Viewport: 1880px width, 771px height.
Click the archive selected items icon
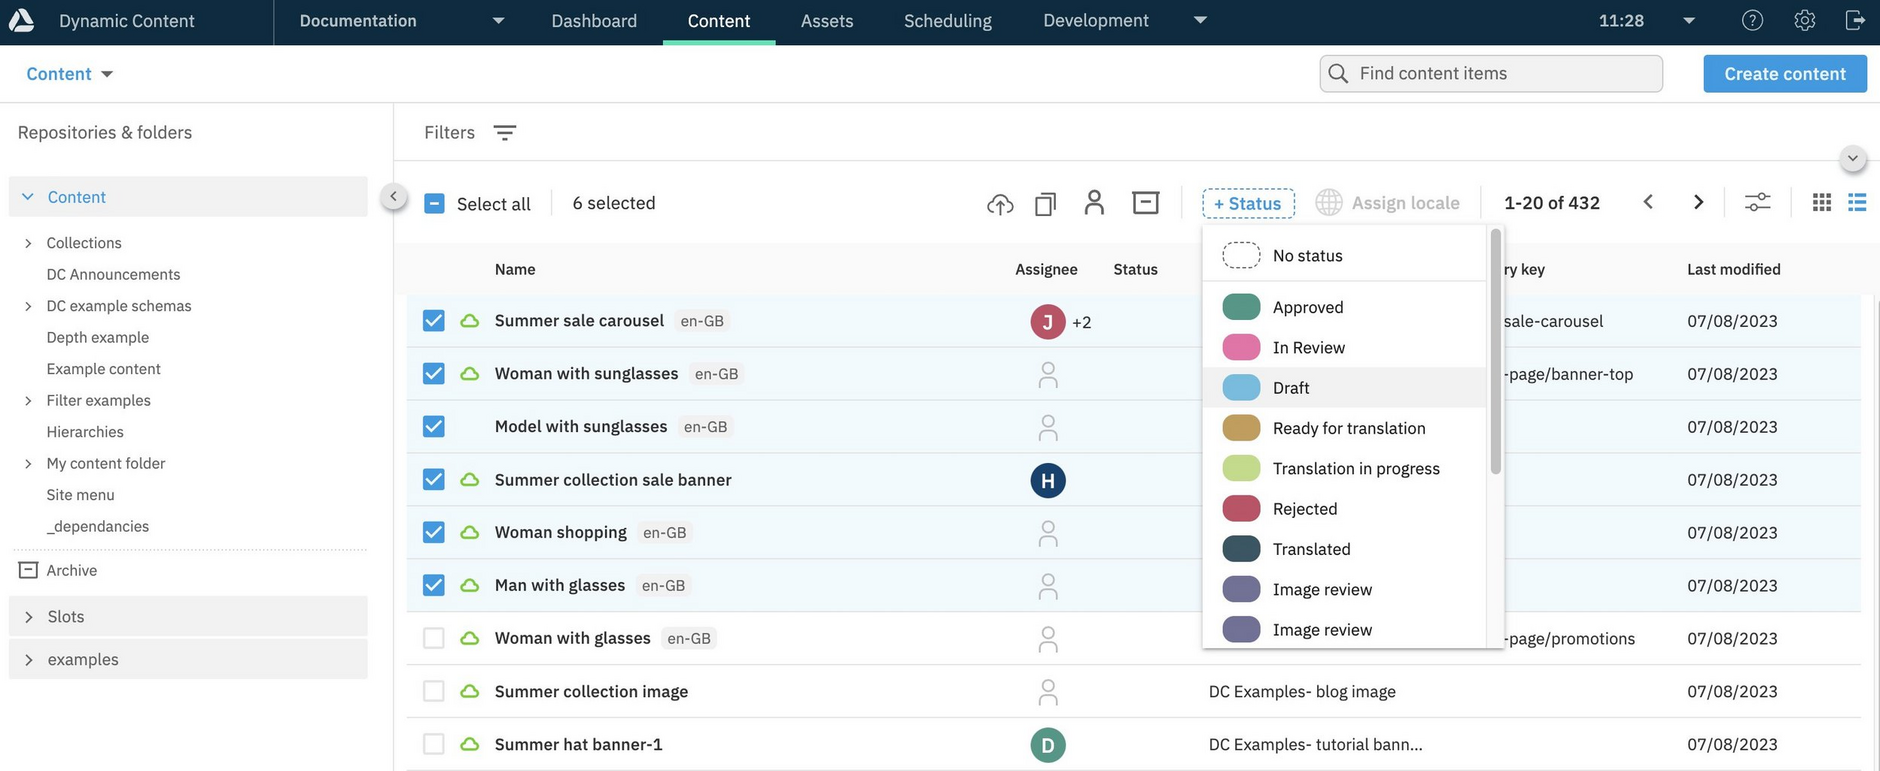point(1145,203)
